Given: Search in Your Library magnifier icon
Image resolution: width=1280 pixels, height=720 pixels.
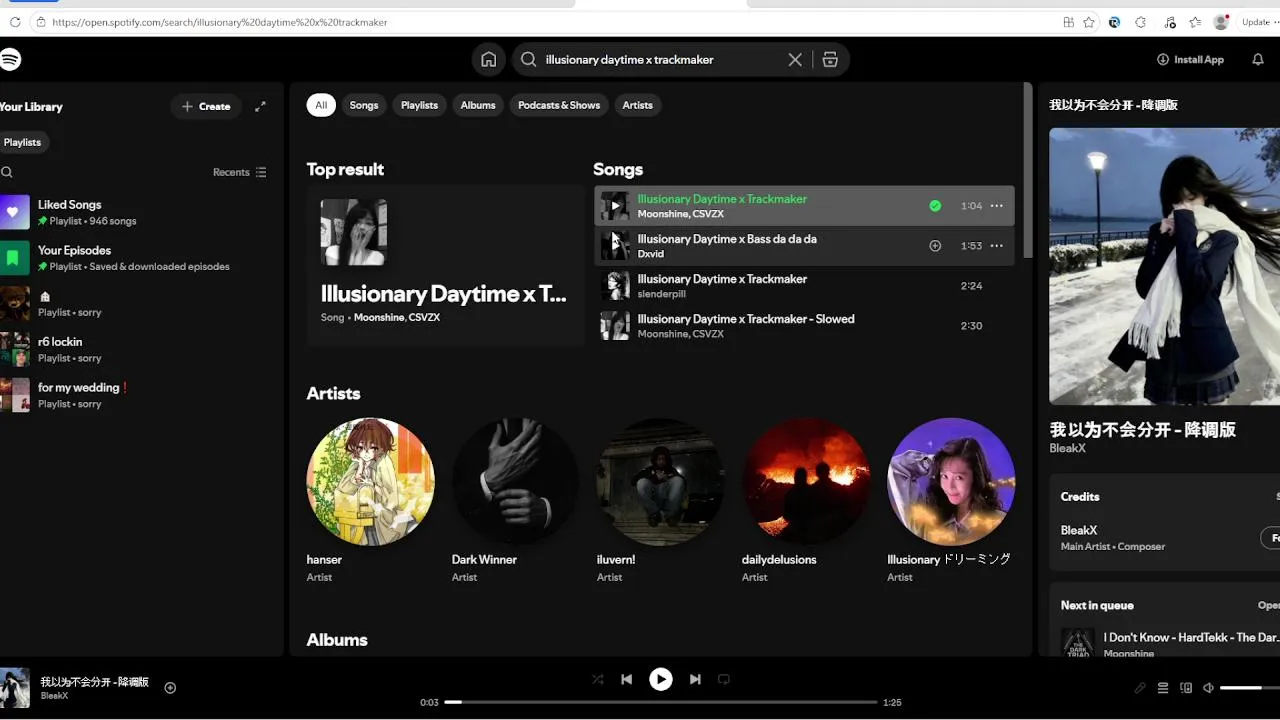Looking at the screenshot, I should (x=7, y=172).
